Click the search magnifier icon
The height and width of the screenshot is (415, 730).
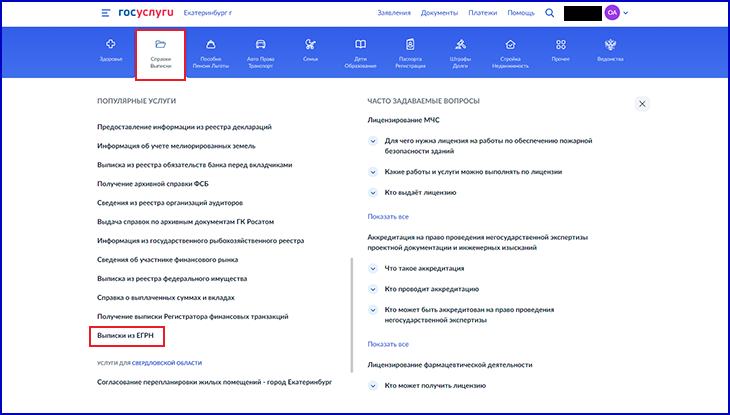coord(550,13)
